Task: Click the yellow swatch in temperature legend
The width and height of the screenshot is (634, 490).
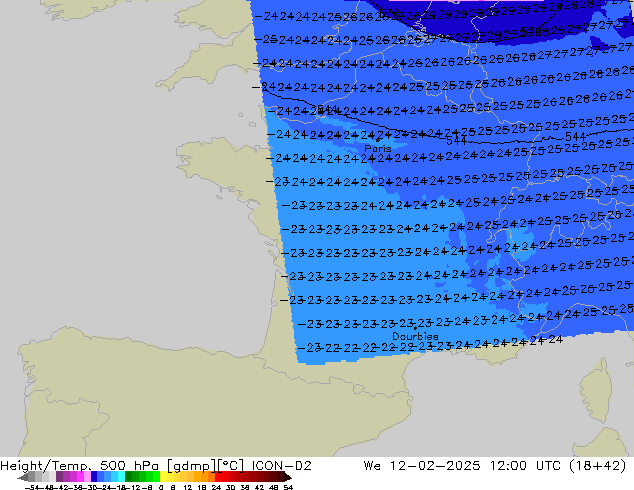Action: pyautogui.click(x=163, y=476)
